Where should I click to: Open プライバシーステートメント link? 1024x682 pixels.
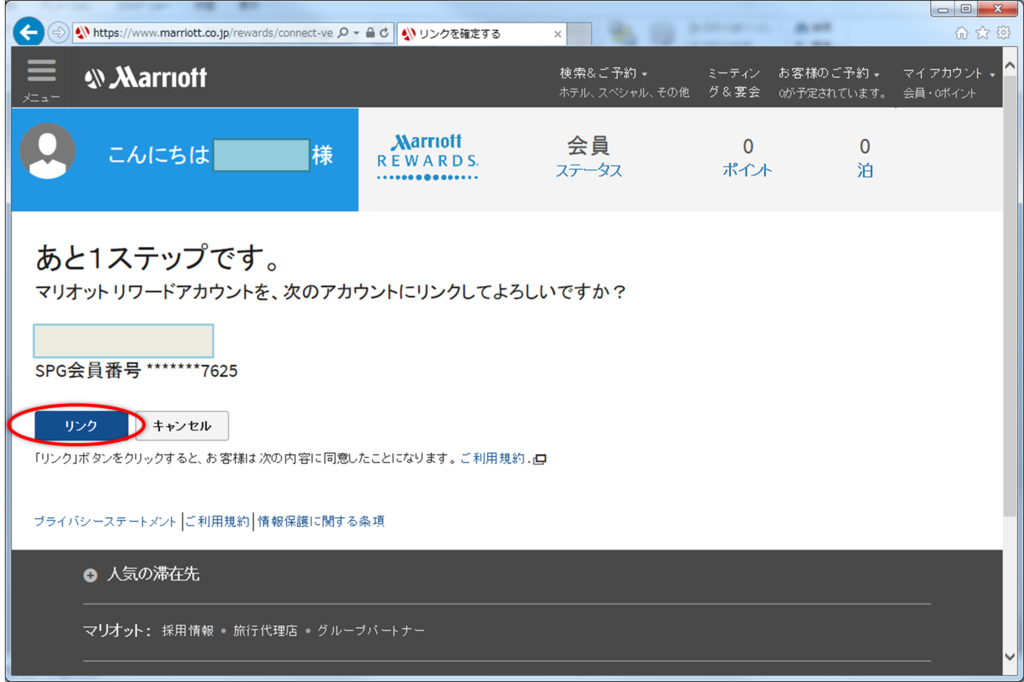click(105, 521)
